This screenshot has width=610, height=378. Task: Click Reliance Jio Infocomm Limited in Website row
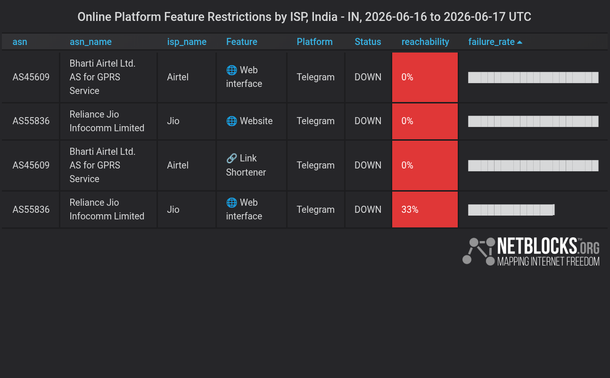(107, 121)
